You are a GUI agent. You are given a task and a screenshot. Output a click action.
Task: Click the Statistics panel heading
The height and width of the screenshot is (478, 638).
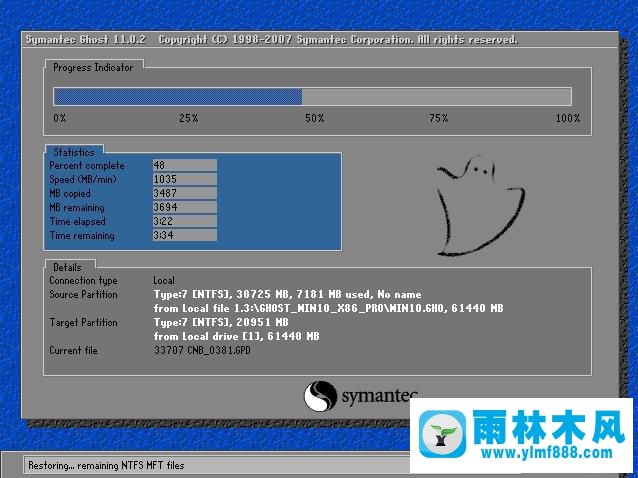tap(74, 152)
